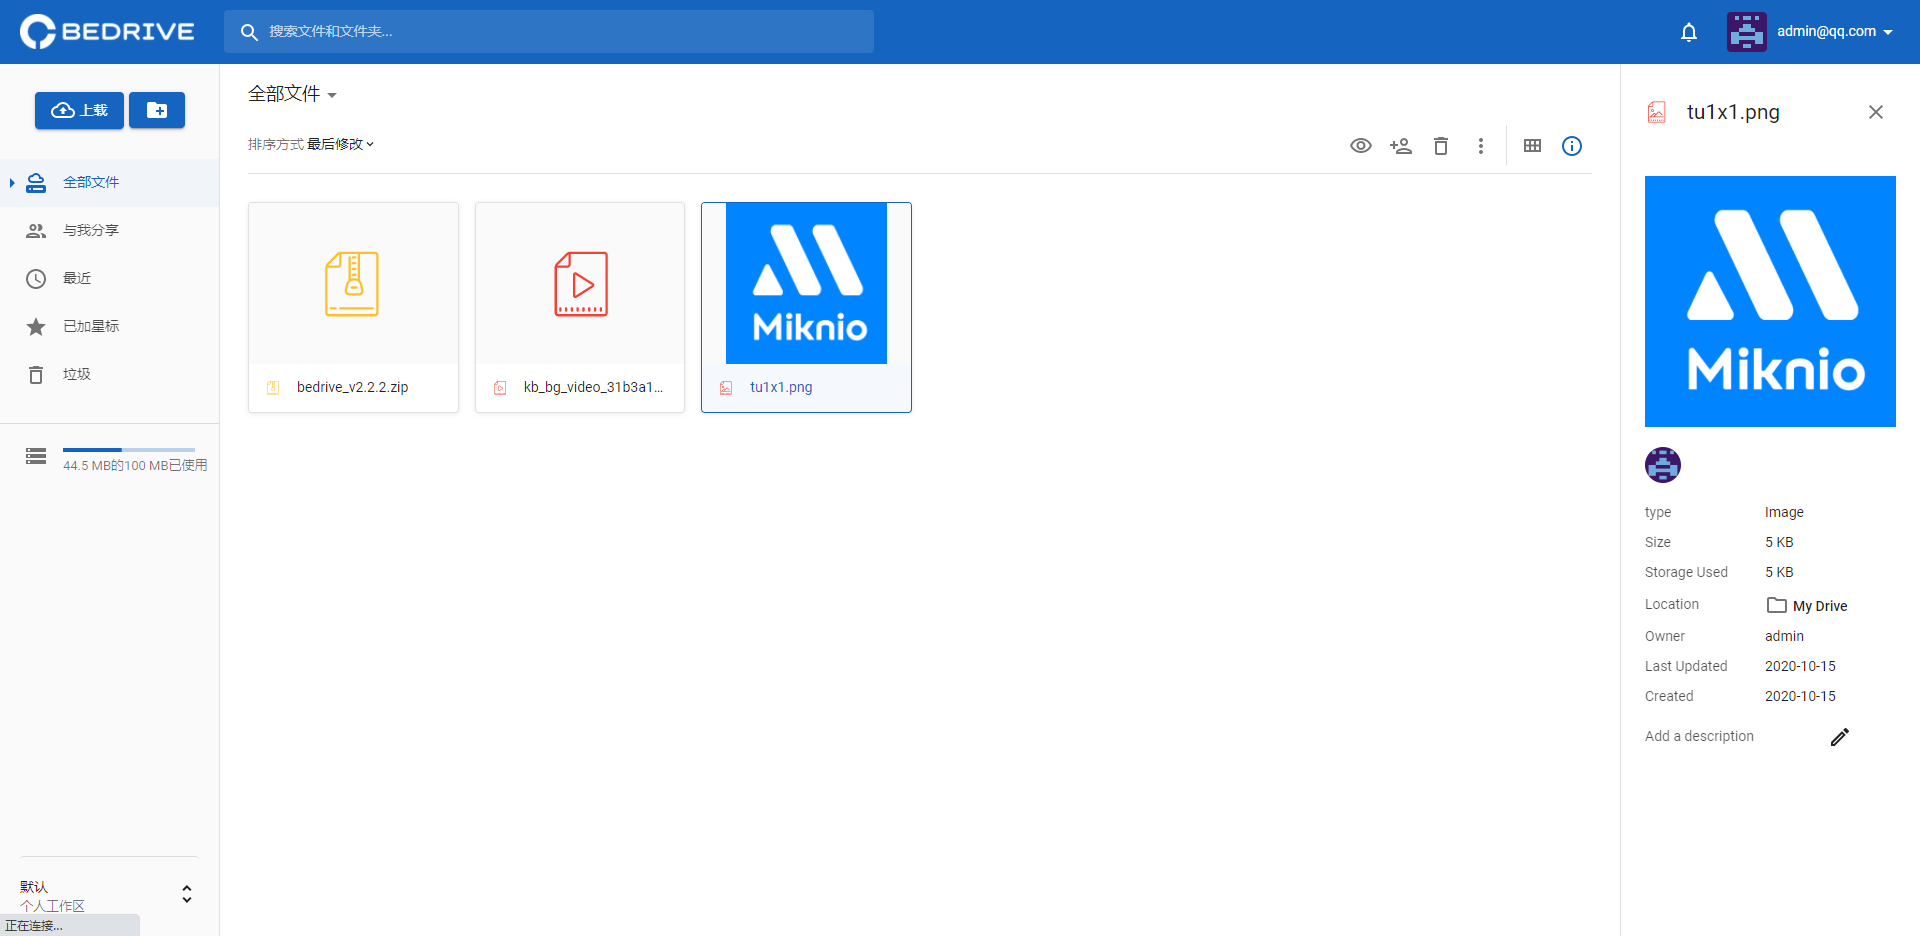Click the BEDRIVE logo in the header

click(106, 31)
